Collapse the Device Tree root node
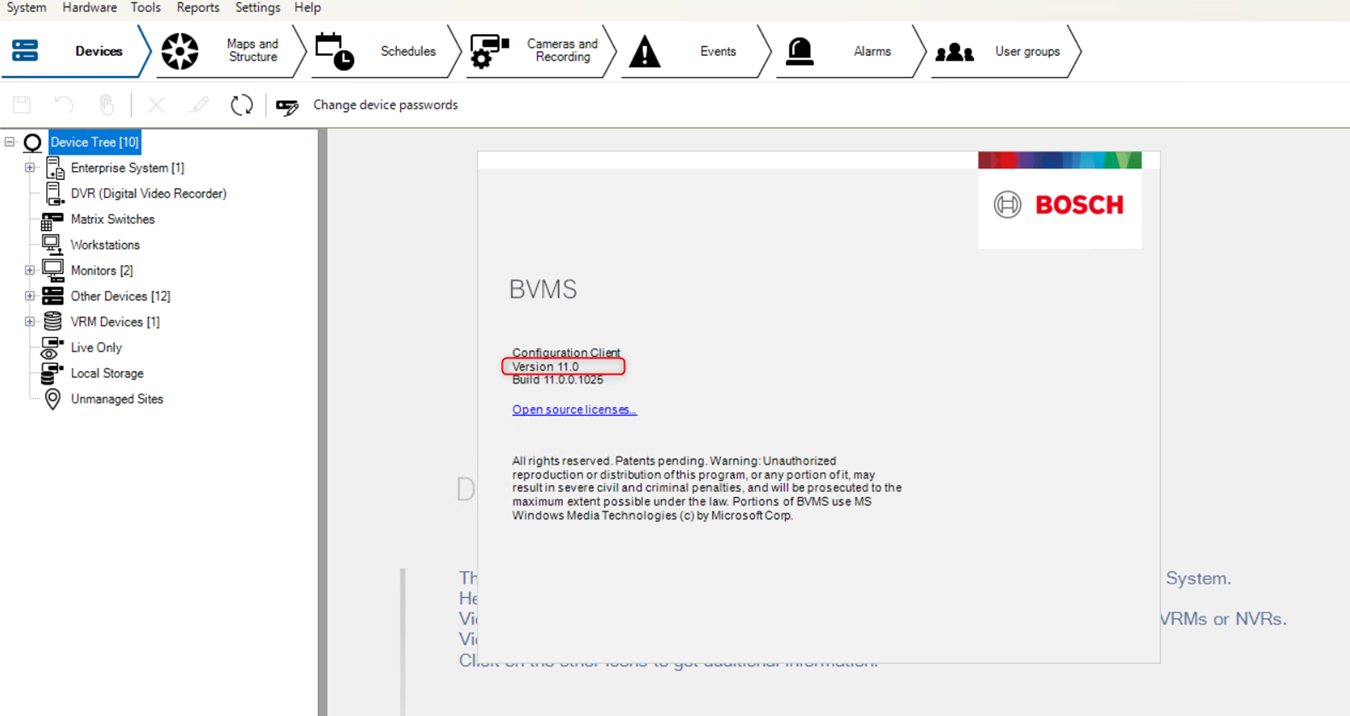Image resolution: width=1350 pixels, height=716 pixels. tap(10, 142)
